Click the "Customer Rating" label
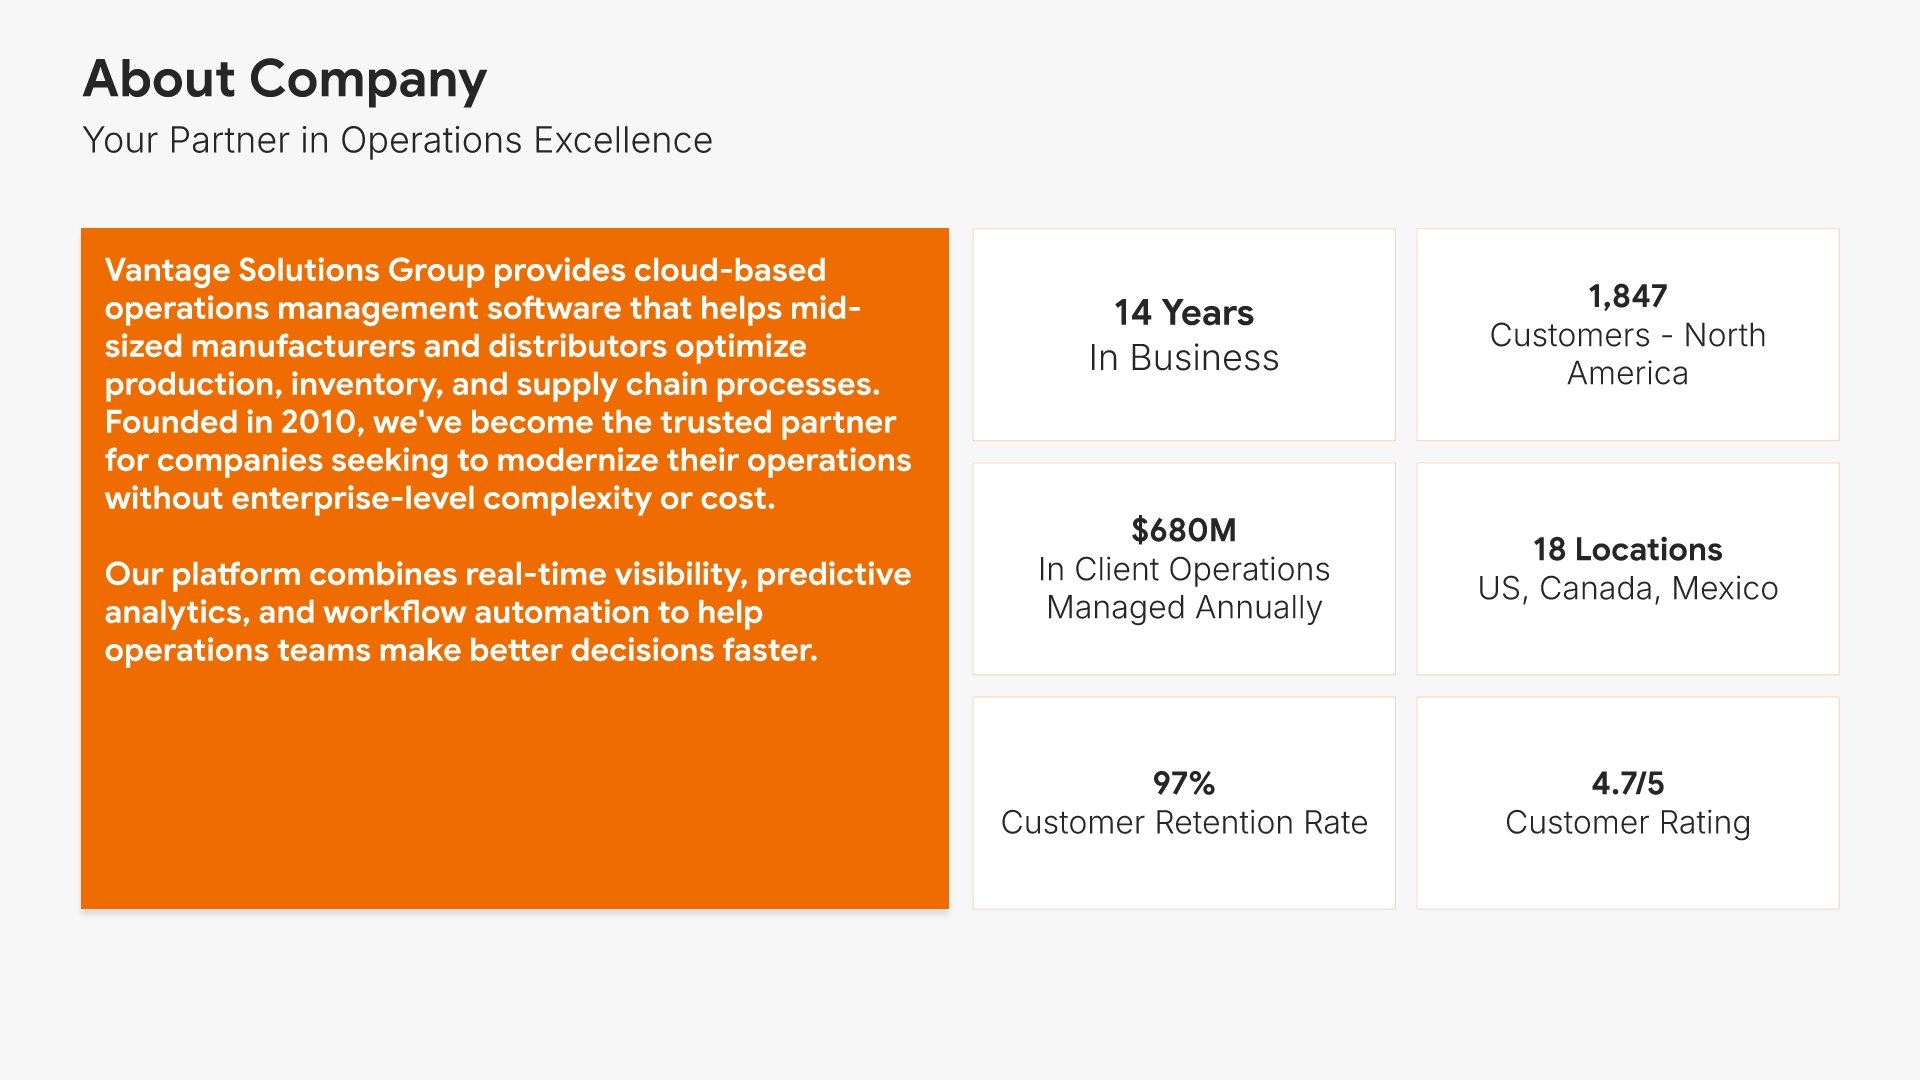Viewport: 1920px width, 1080px height. [1627, 823]
